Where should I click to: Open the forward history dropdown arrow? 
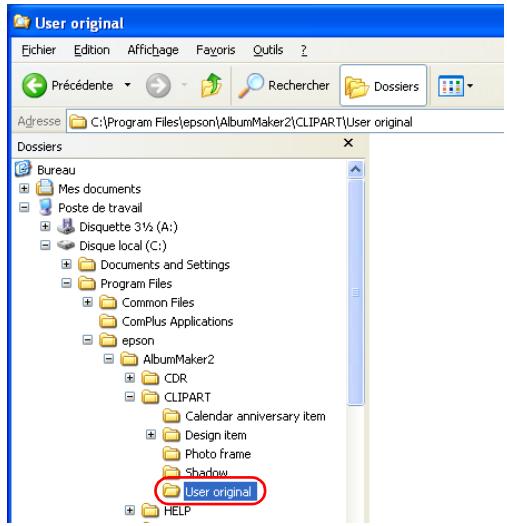click(184, 85)
